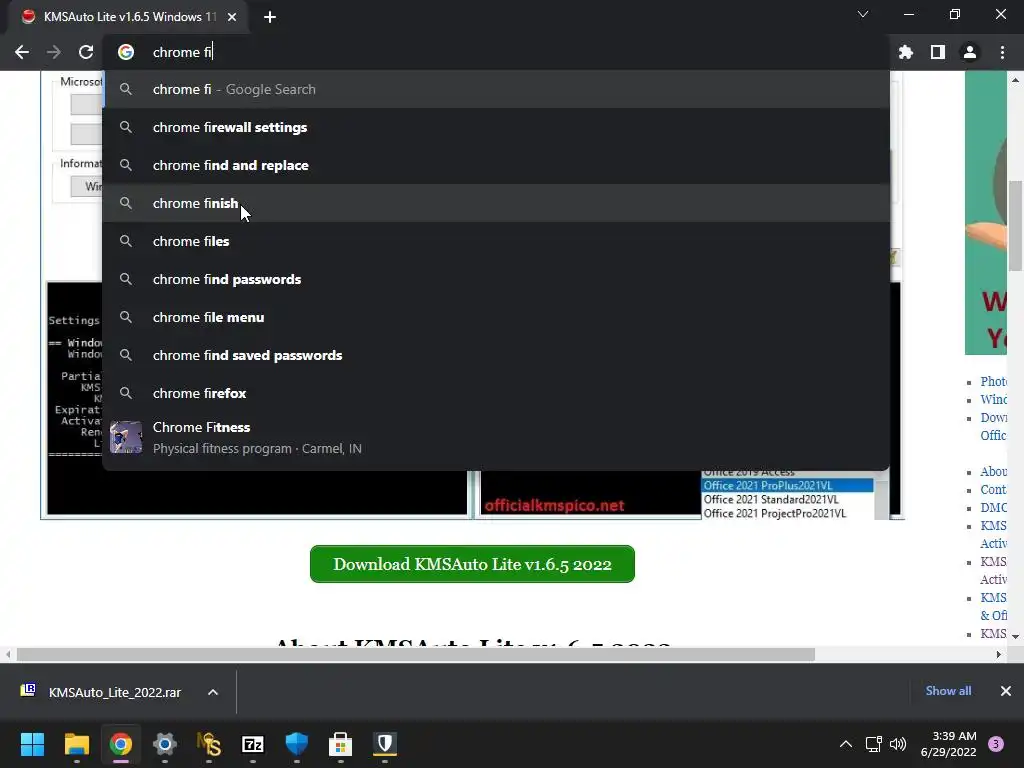Select Office 2021 Standard2021VL list entry
Viewport: 1024px width, 768px height.
click(x=771, y=500)
